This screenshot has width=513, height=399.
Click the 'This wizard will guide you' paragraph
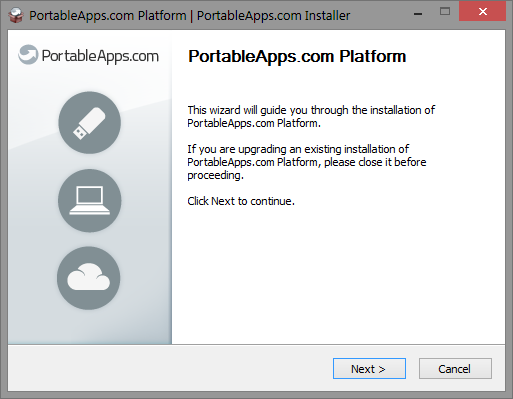[311, 117]
